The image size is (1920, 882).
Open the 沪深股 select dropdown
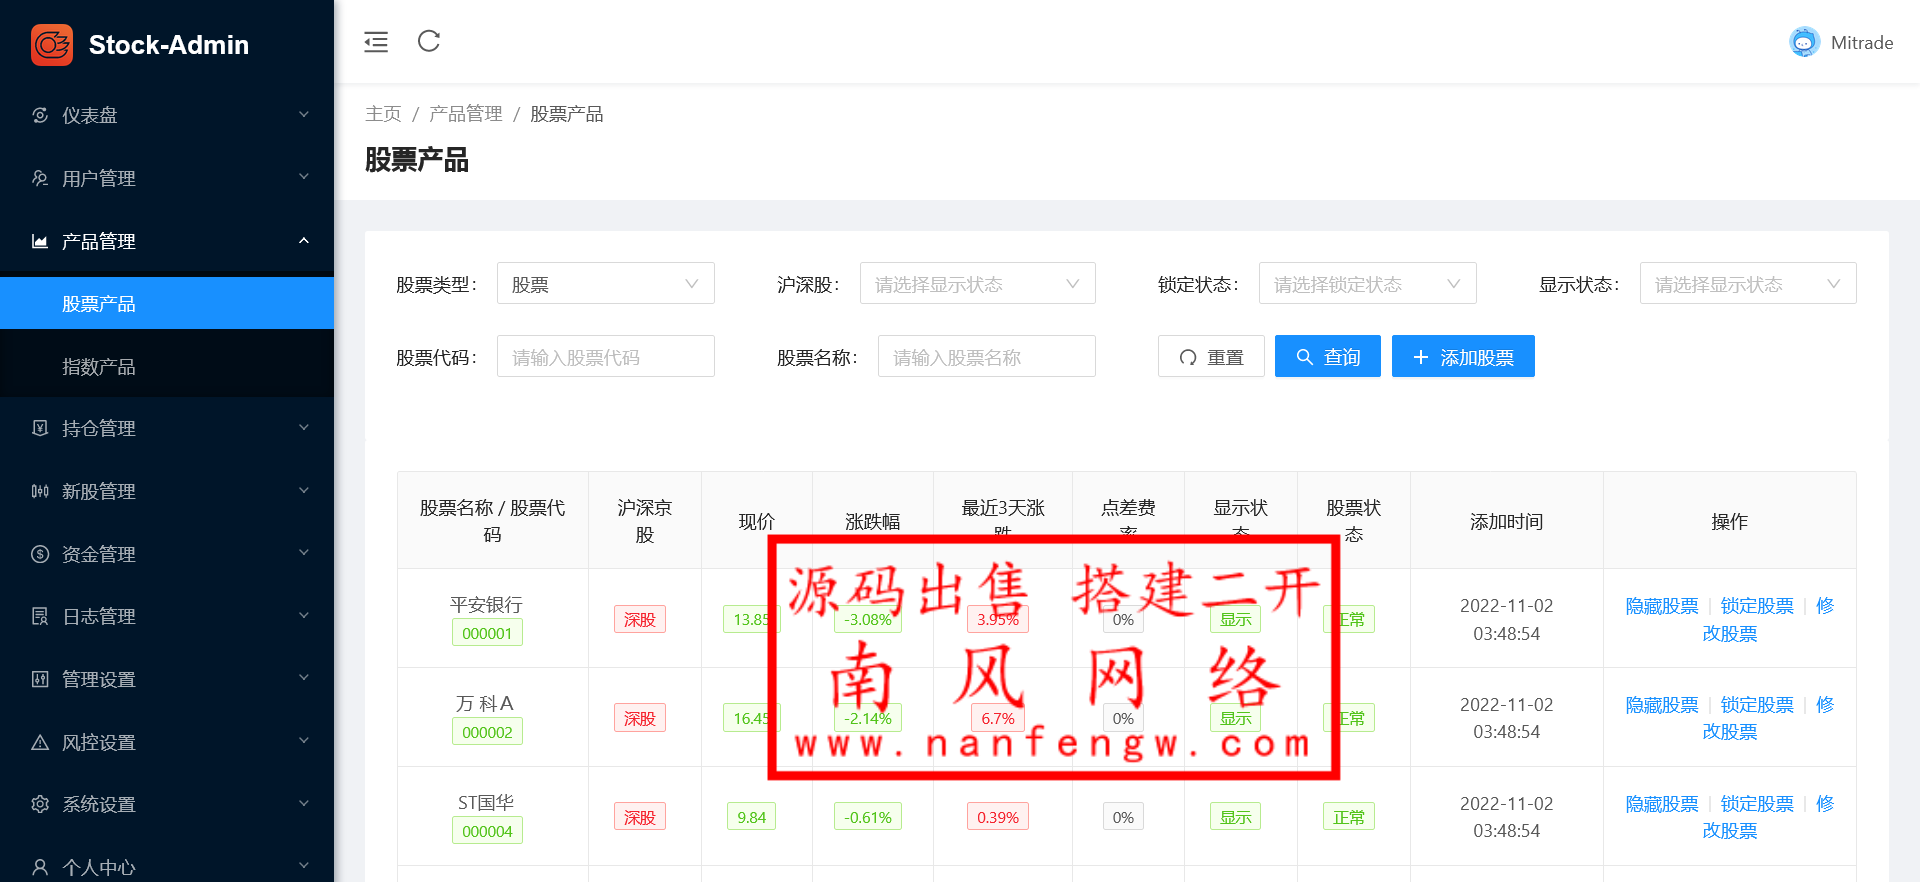pyautogui.click(x=977, y=284)
